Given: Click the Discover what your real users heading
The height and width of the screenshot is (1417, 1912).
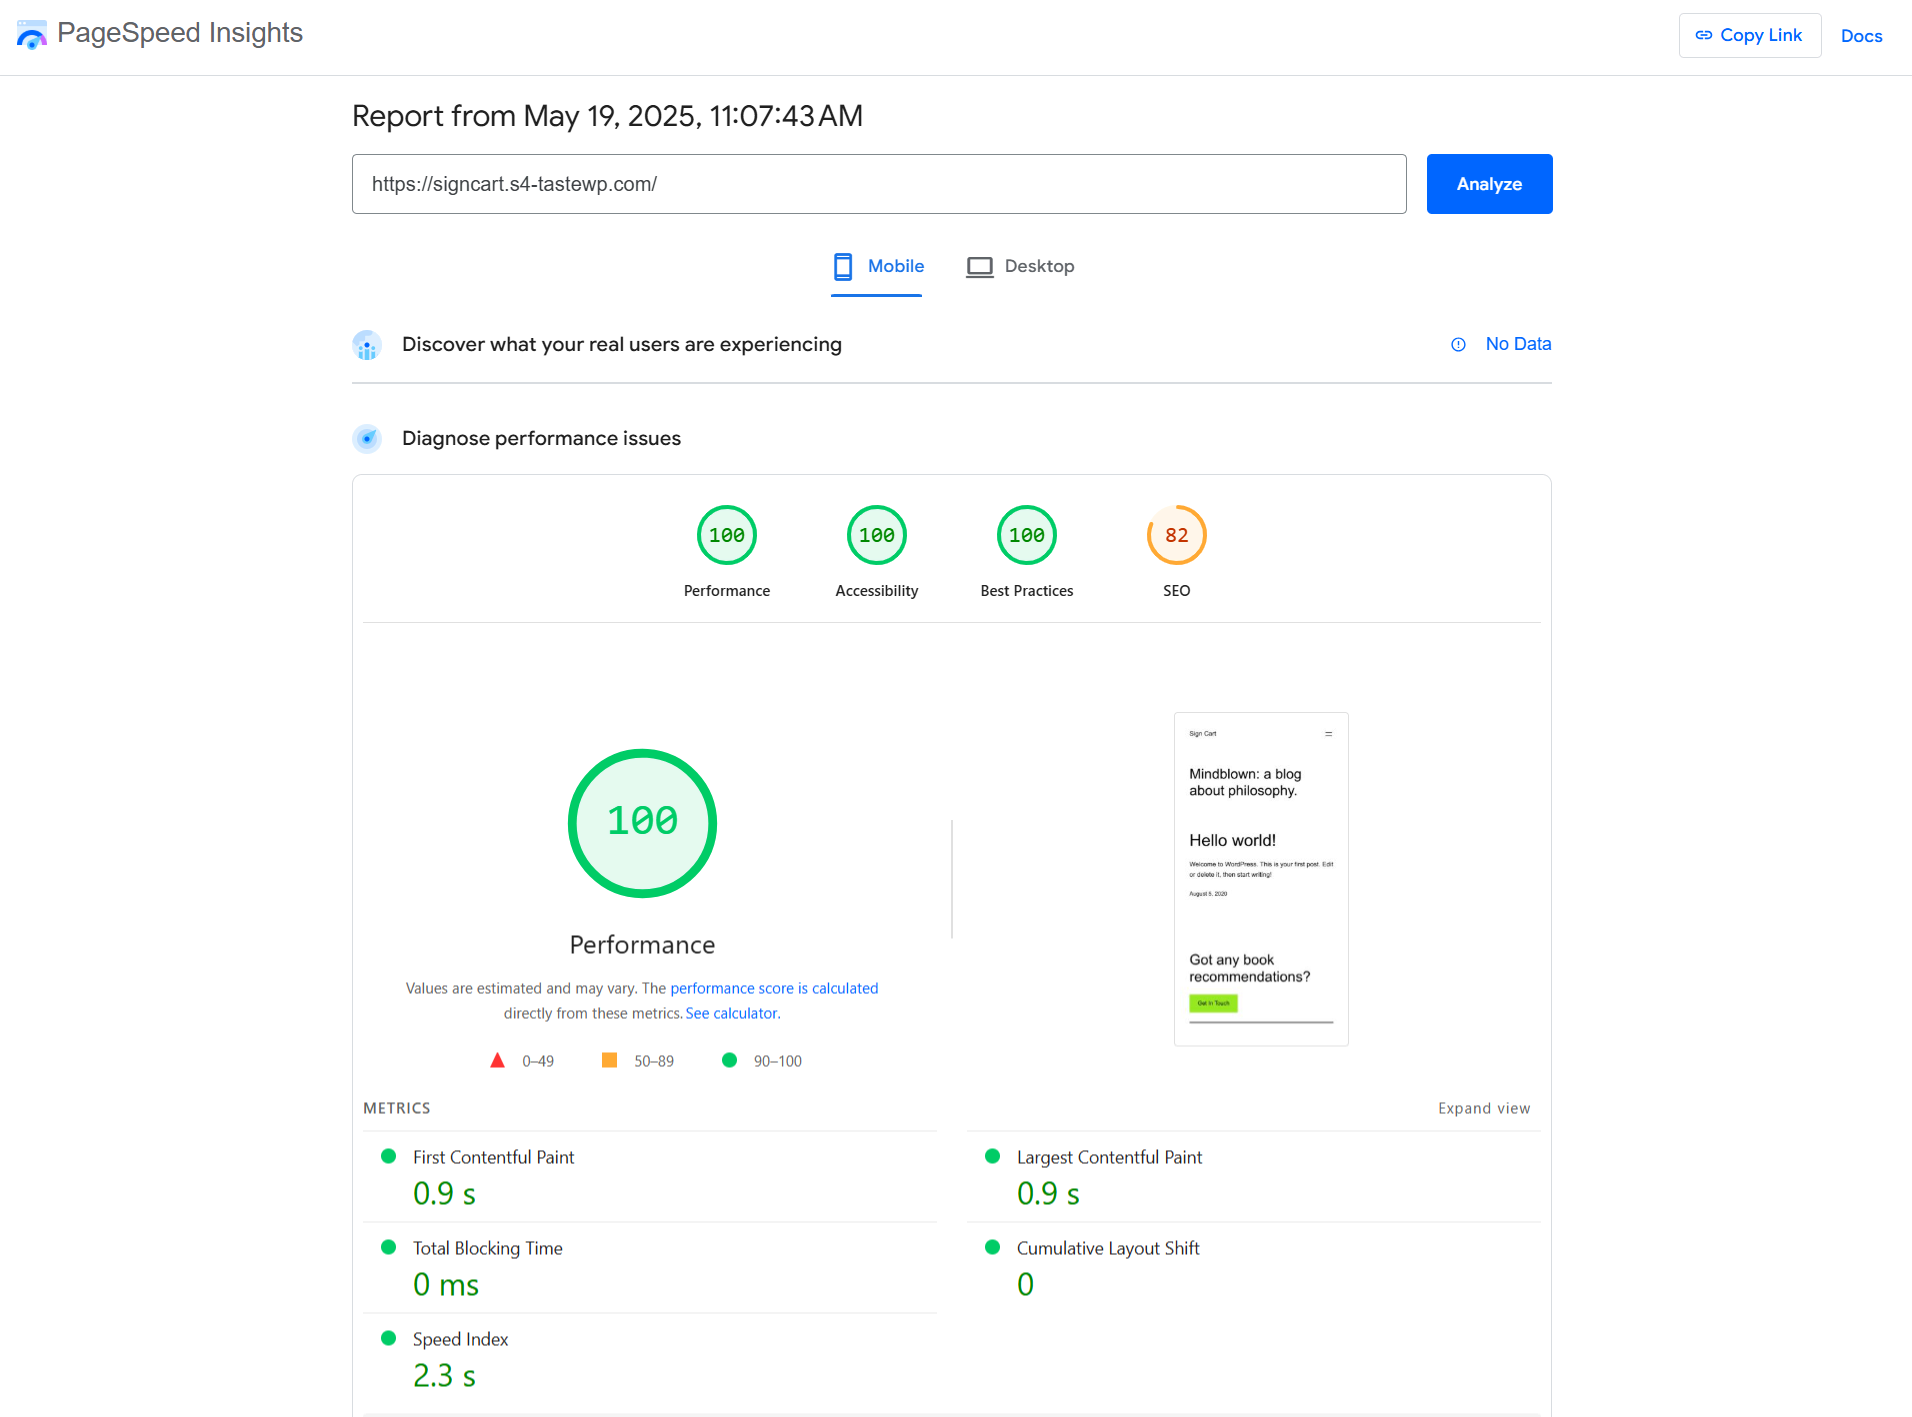Looking at the screenshot, I should coord(622,344).
